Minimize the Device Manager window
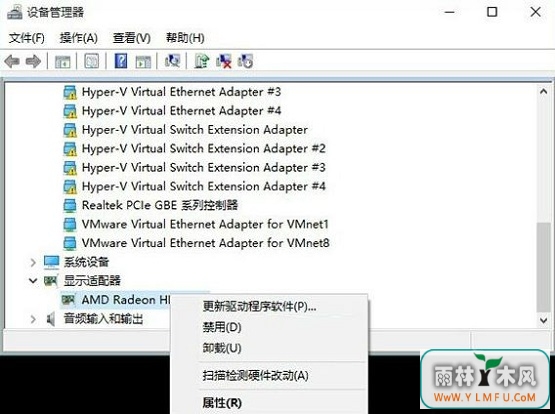 (450, 12)
